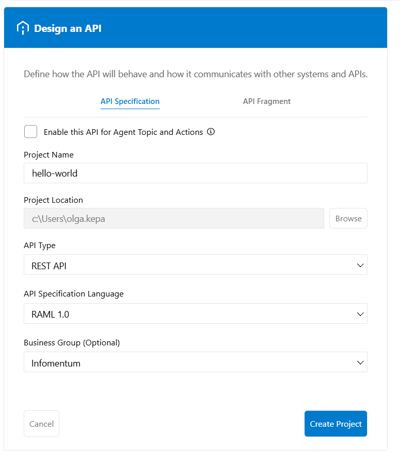This screenshot has height=453, width=400.
Task: Expand the Business Group dropdown
Action: point(196,362)
